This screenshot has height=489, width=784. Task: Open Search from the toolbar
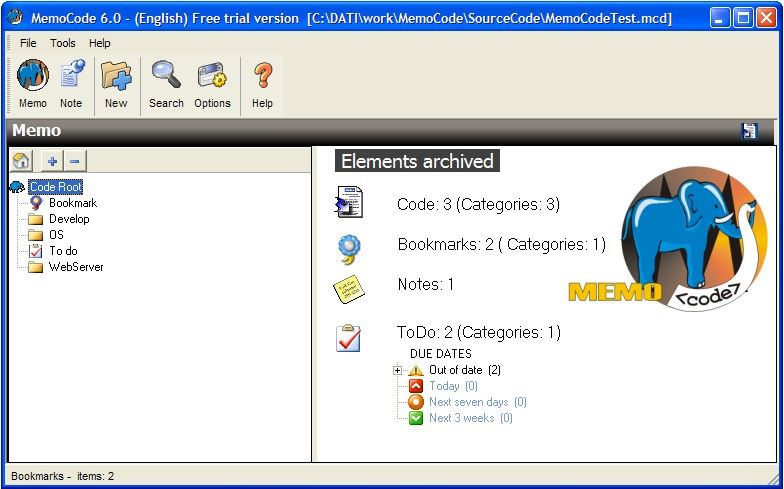(x=166, y=84)
